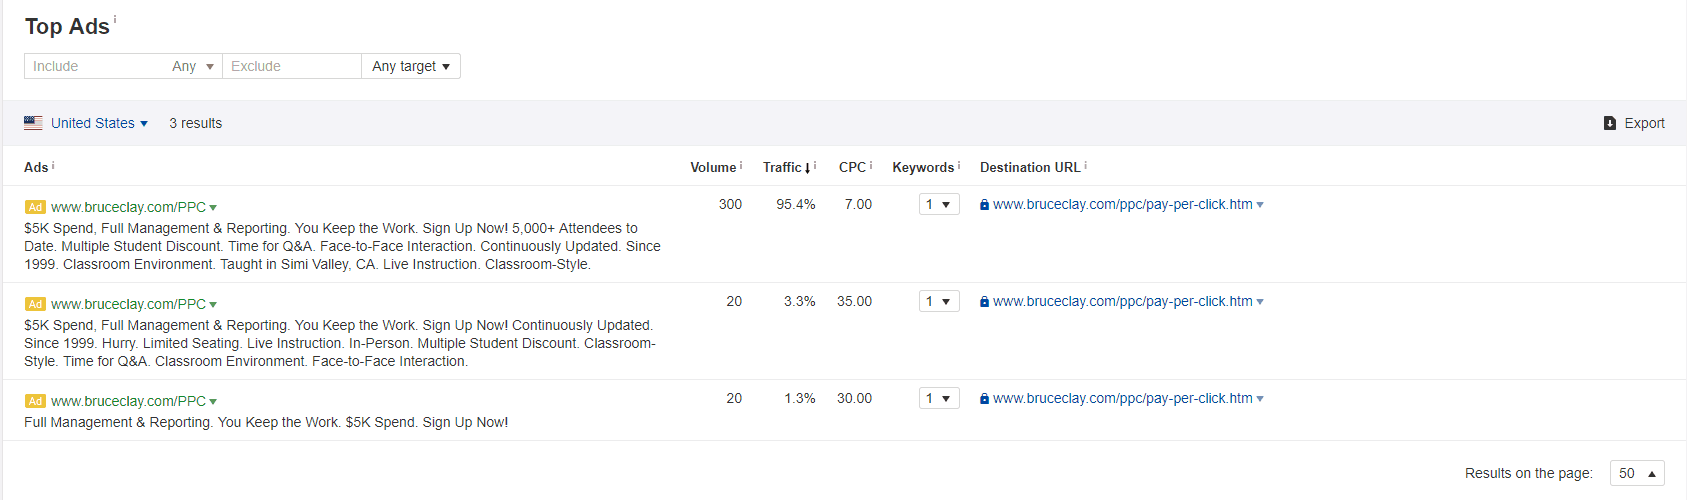Expand keywords dropdown in the 30.00 CPC row
The height and width of the screenshot is (500, 1687).
pyautogui.click(x=939, y=398)
